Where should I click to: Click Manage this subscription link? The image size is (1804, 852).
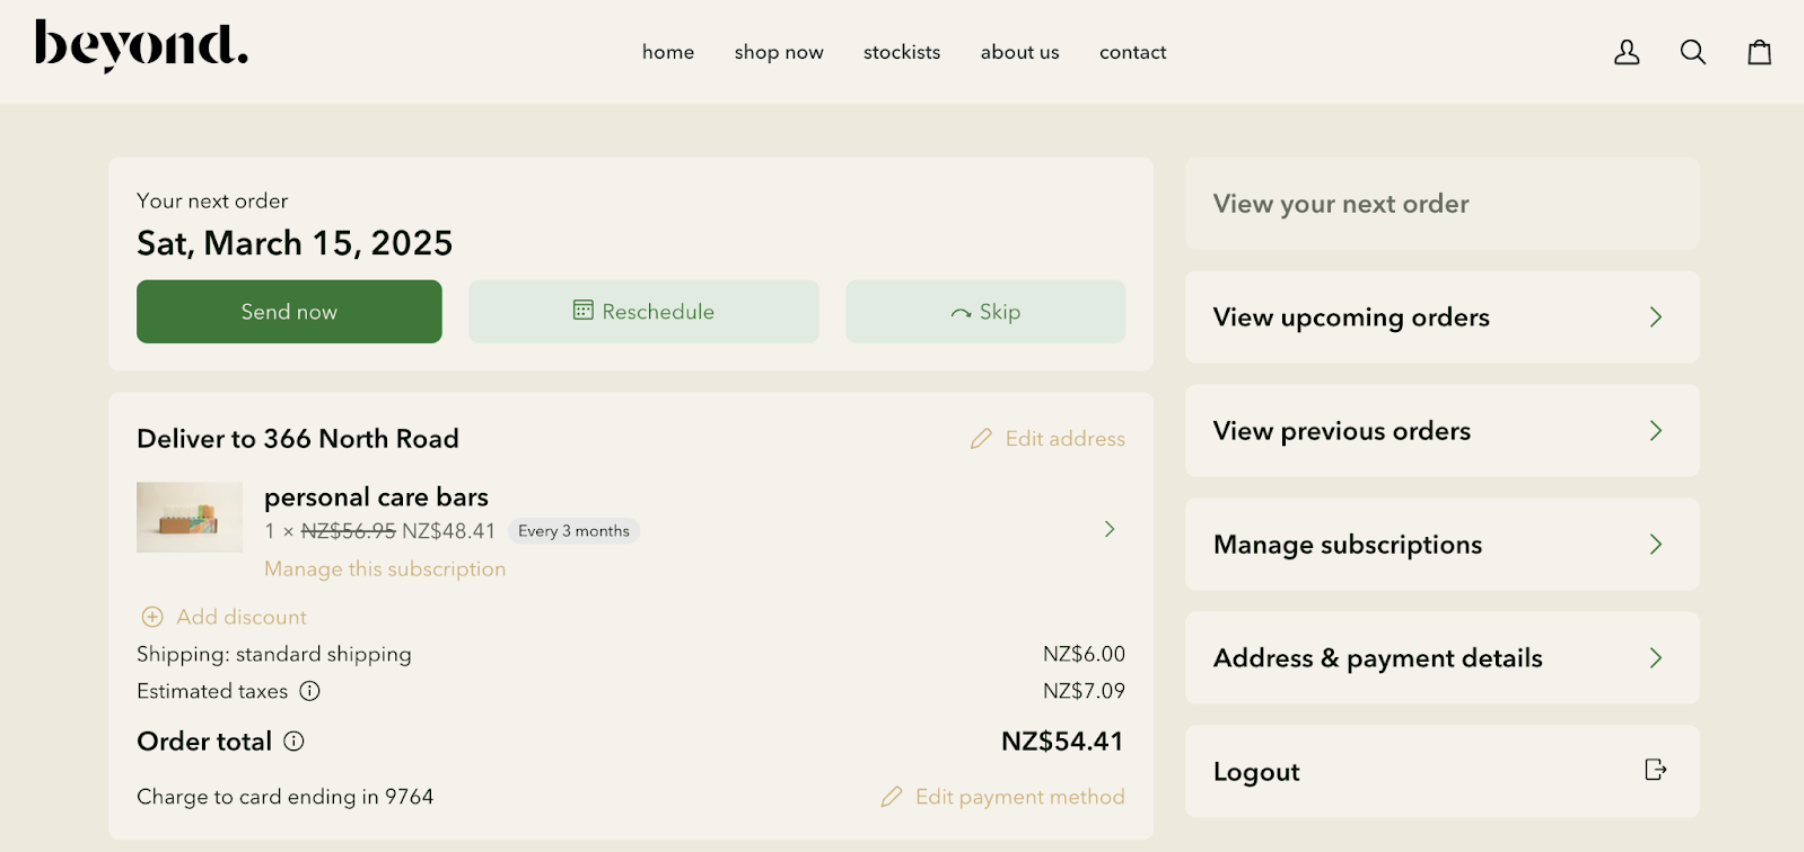(384, 569)
